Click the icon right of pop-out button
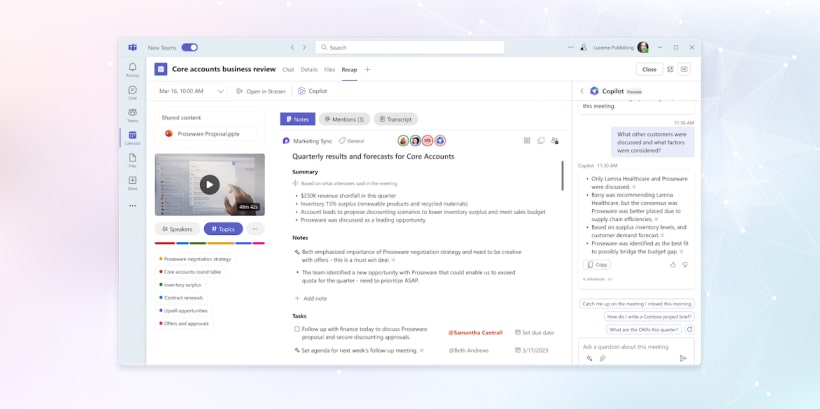Image resolution: width=820 pixels, height=409 pixels. click(x=684, y=69)
